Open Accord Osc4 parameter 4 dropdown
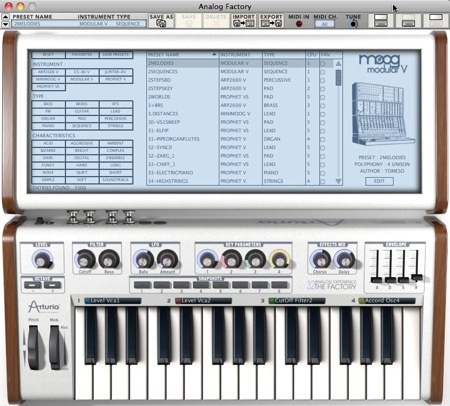Viewport: 450px width, 406px height. 387,301
